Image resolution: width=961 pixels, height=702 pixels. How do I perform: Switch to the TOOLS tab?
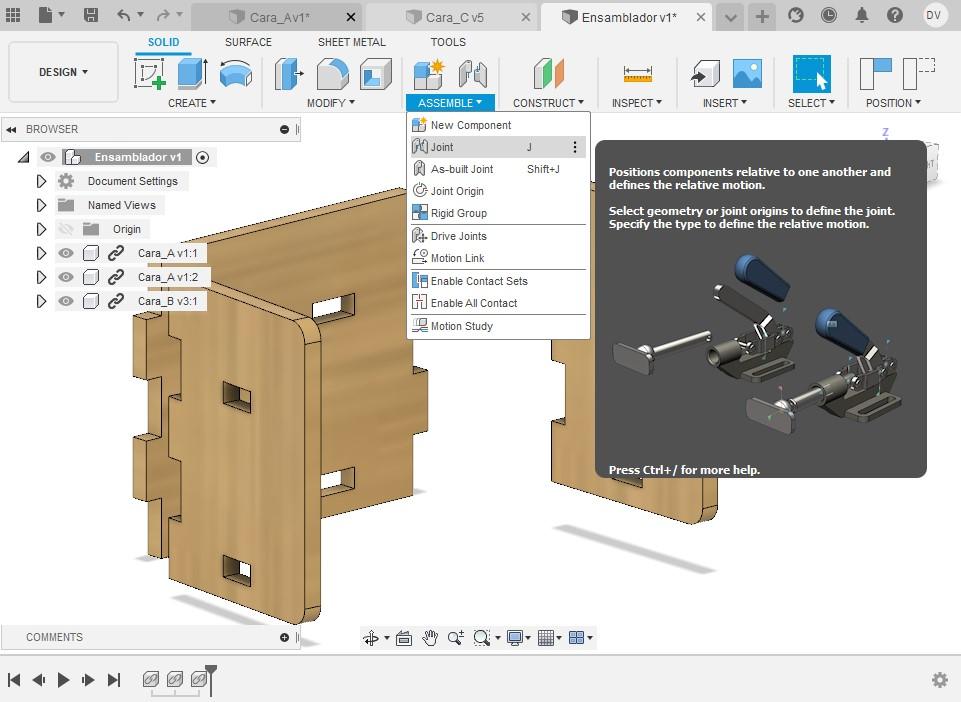tap(448, 42)
